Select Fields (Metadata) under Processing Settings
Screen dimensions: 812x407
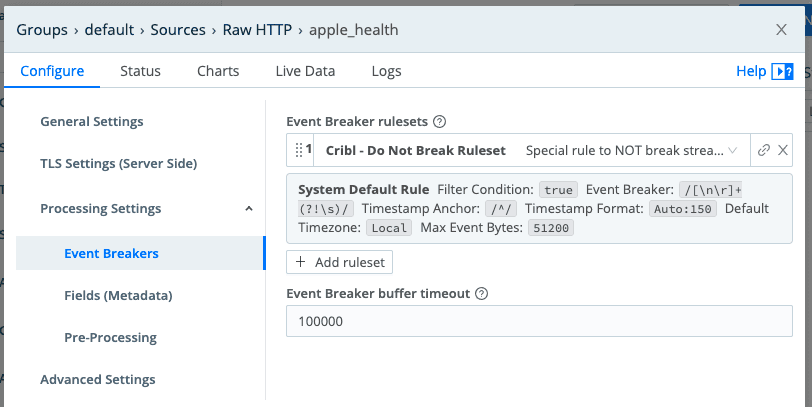coord(118,296)
